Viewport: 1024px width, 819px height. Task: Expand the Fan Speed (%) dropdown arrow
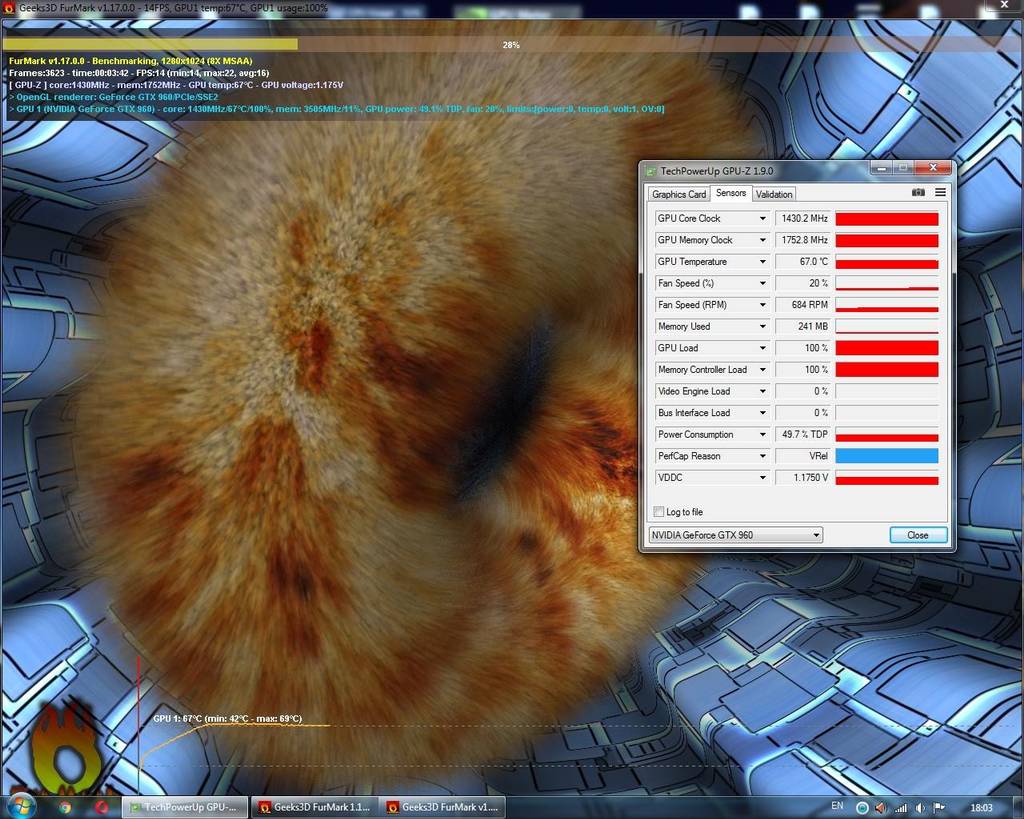point(762,283)
